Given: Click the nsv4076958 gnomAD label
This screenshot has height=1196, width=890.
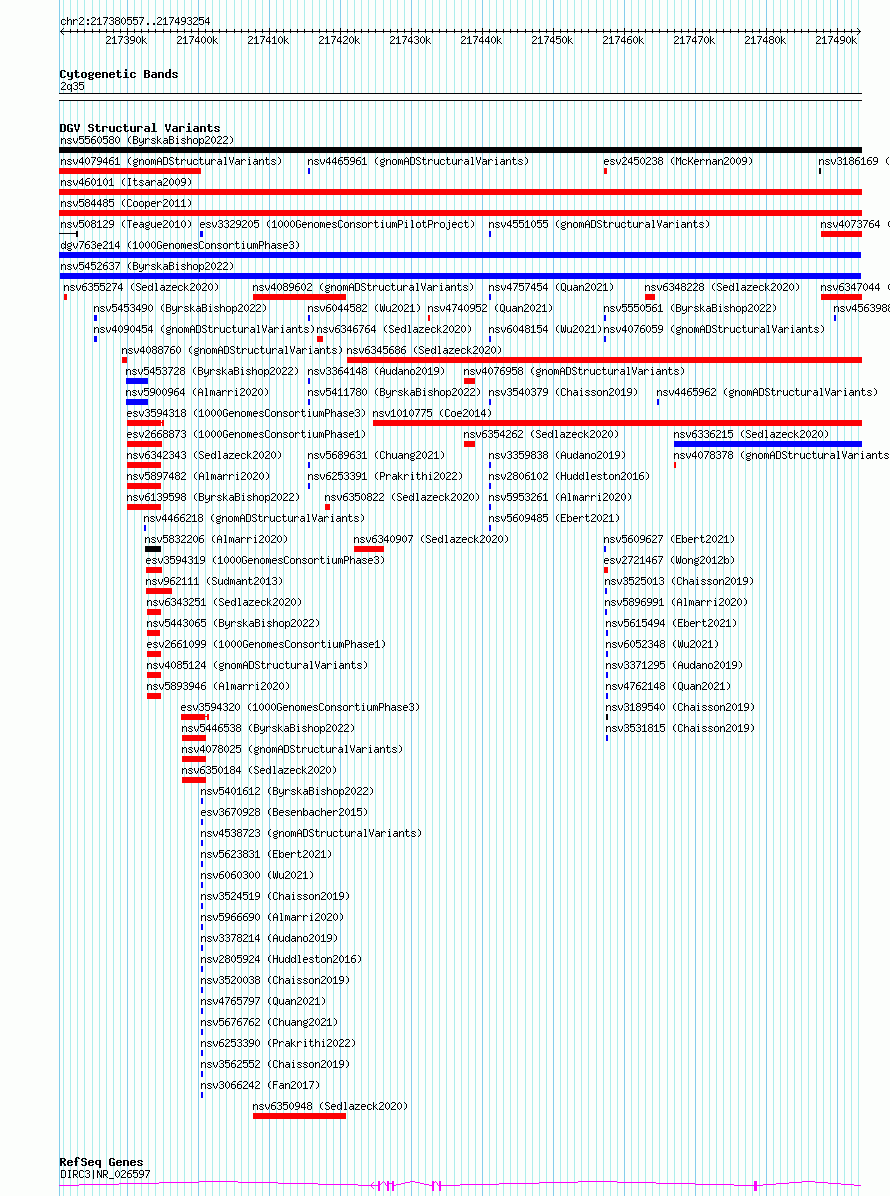Looking at the screenshot, I should [574, 371].
